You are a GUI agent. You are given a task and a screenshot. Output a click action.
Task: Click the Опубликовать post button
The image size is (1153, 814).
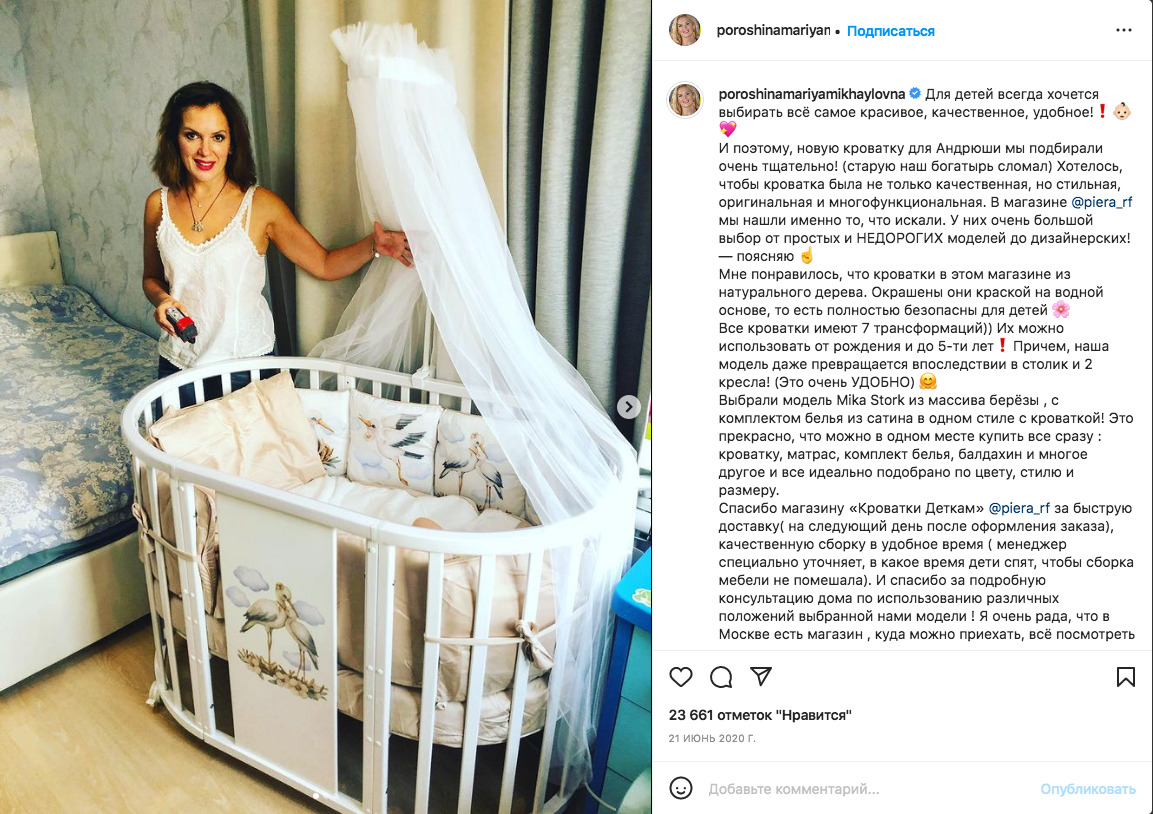pos(1088,789)
